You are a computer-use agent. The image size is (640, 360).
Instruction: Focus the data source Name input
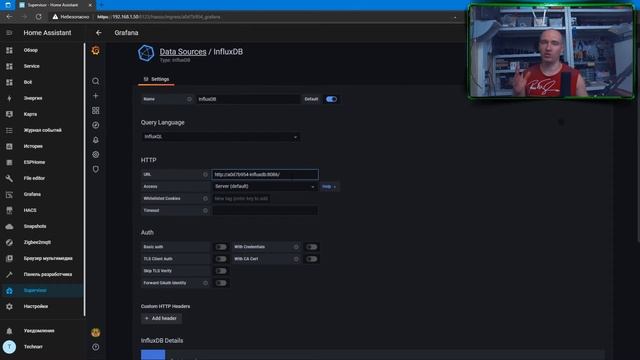pos(248,99)
